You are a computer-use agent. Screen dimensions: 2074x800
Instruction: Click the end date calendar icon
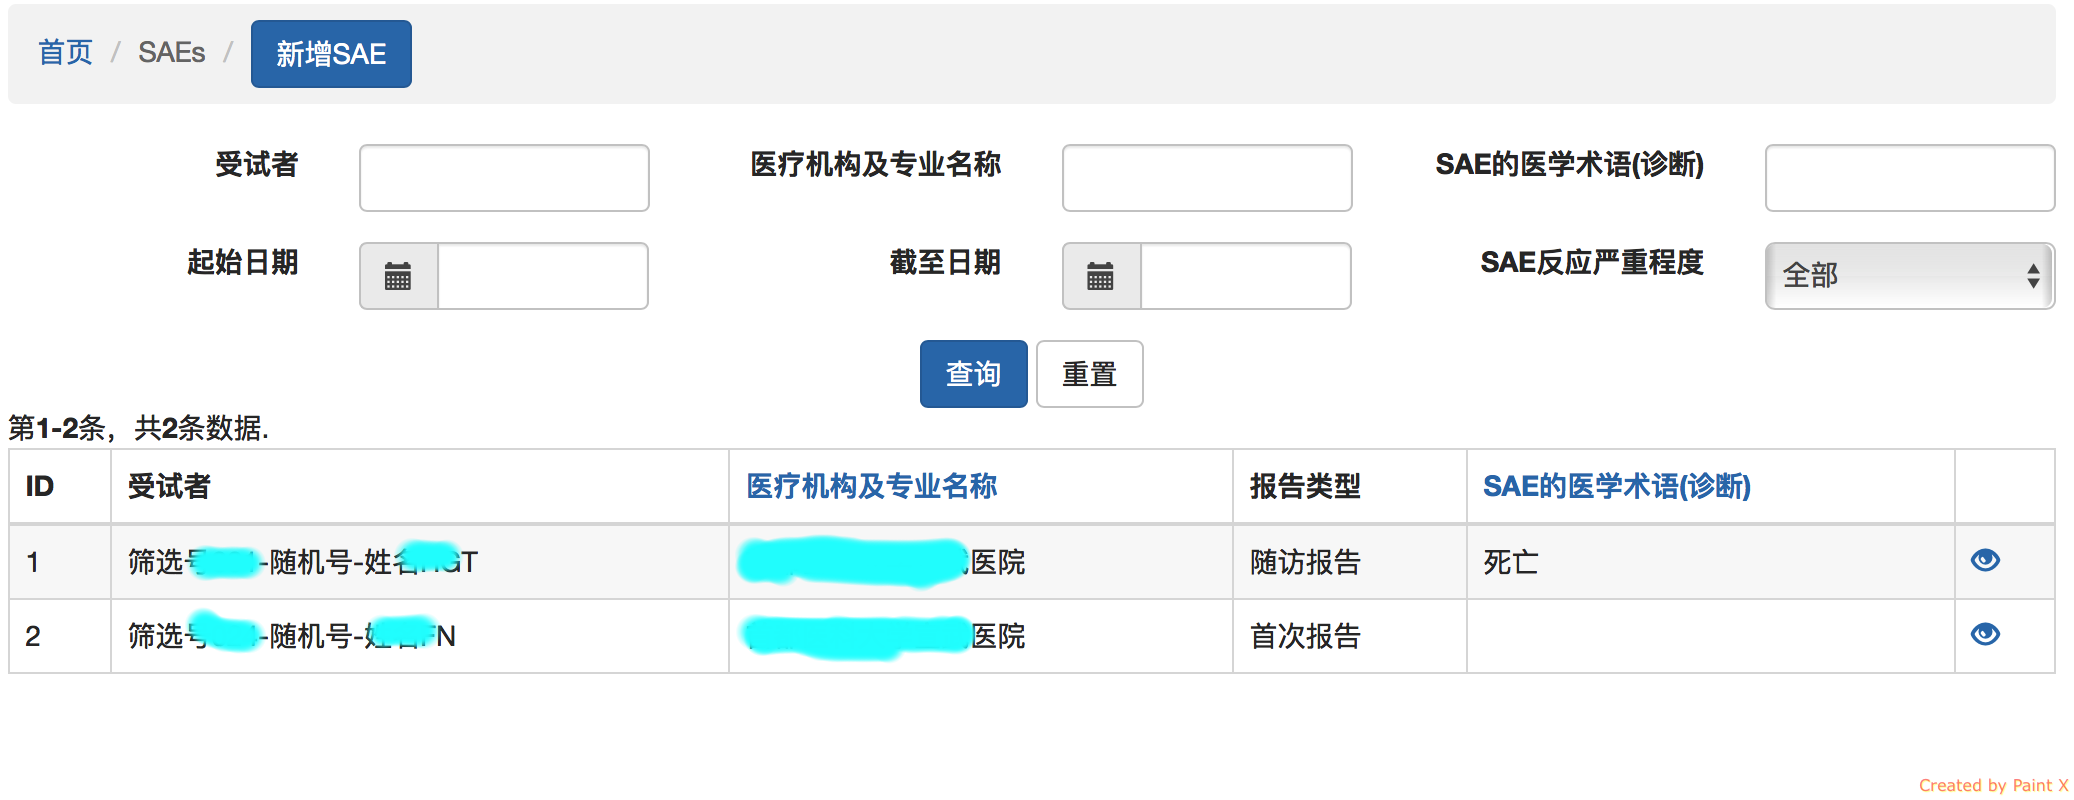pos(1101,276)
